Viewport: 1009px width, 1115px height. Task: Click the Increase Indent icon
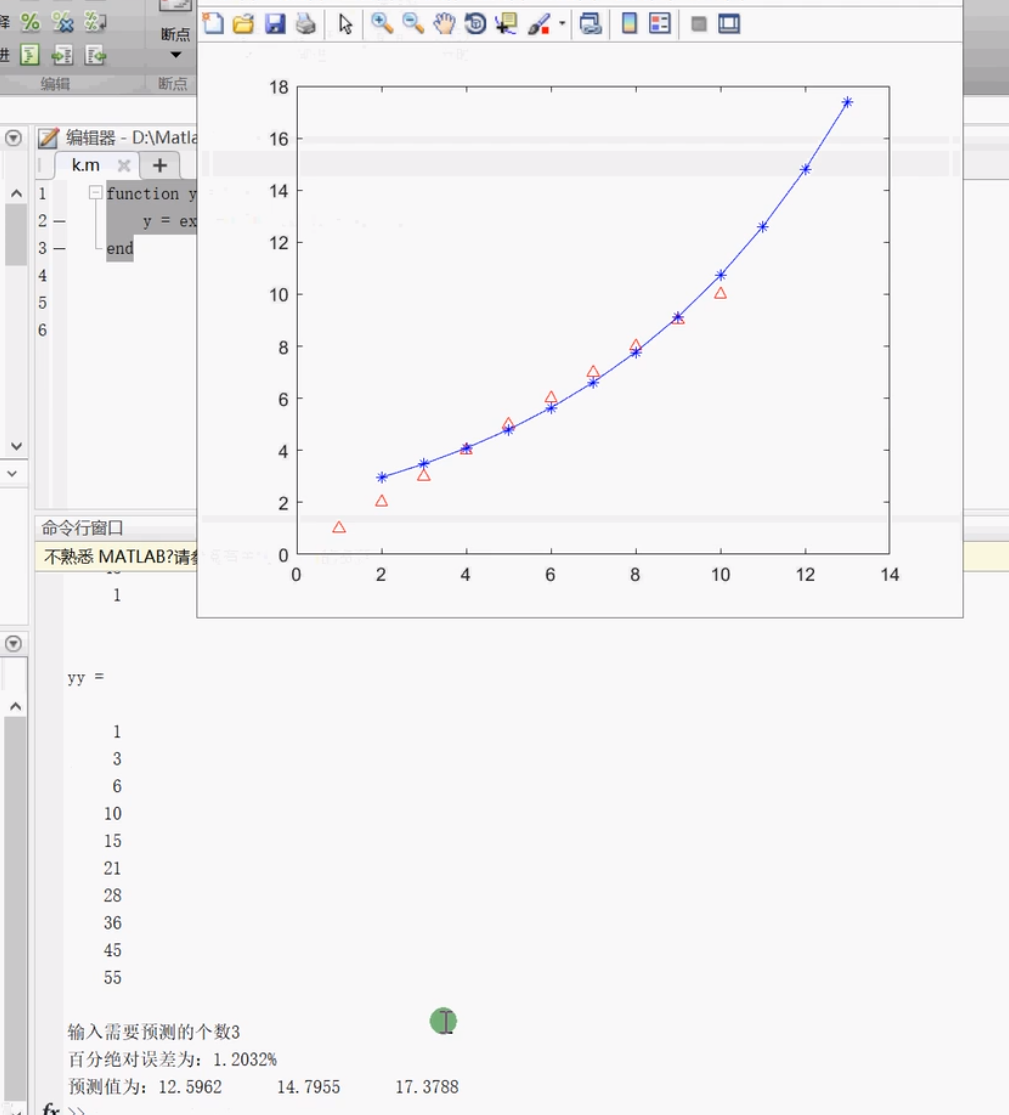63,55
